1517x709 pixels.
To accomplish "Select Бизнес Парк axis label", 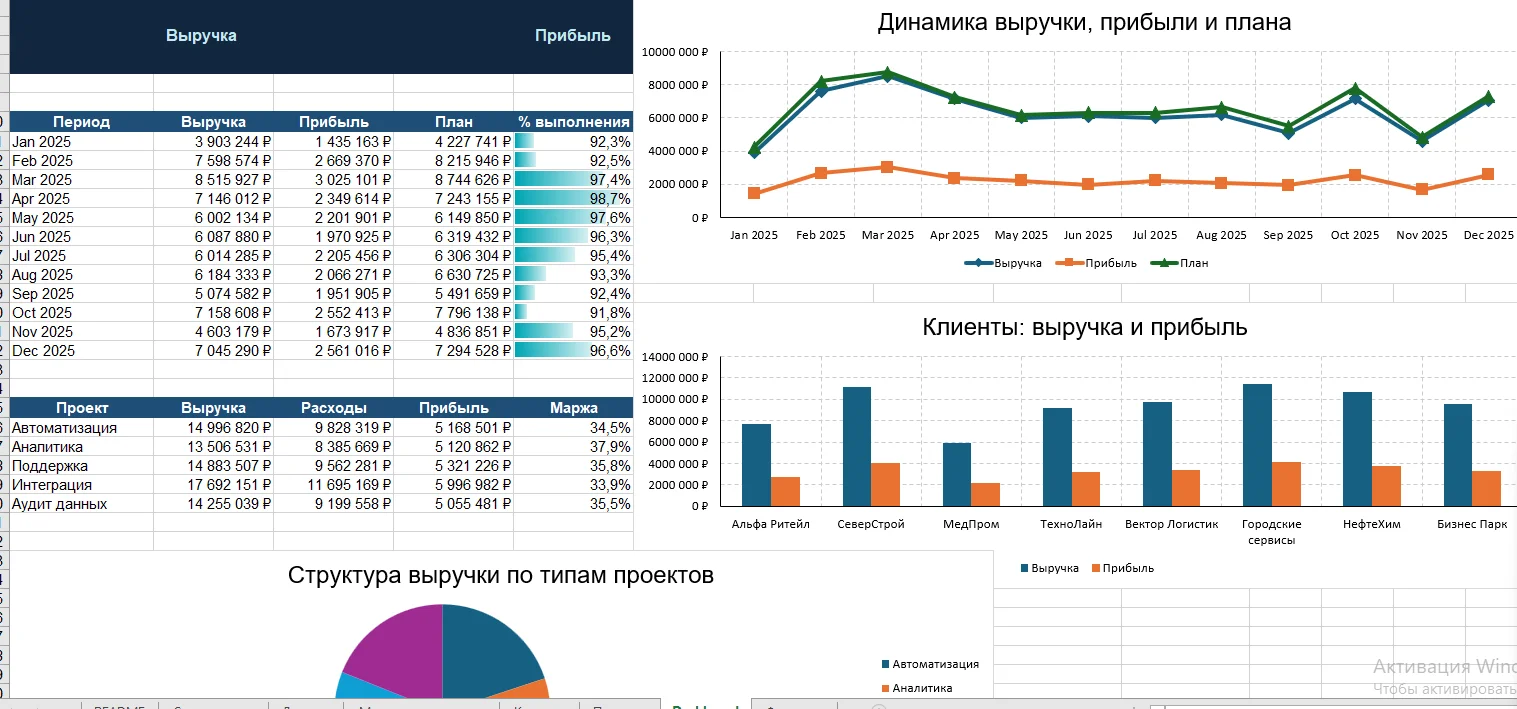I will point(1472,524).
